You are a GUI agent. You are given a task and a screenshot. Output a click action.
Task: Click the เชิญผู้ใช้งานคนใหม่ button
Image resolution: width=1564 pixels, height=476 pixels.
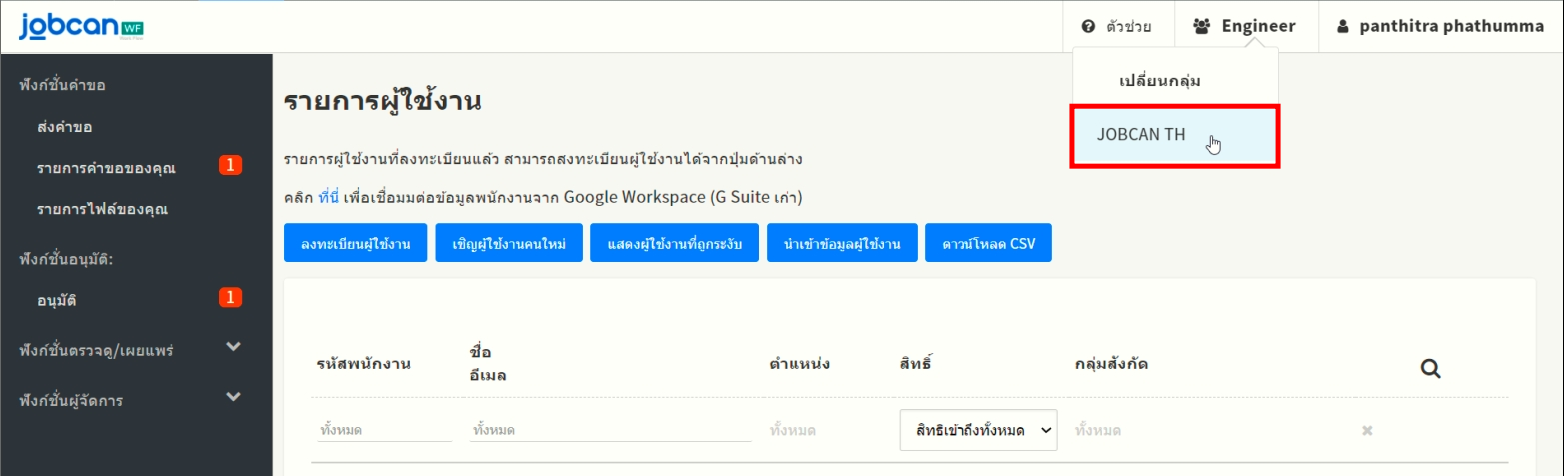click(x=508, y=243)
